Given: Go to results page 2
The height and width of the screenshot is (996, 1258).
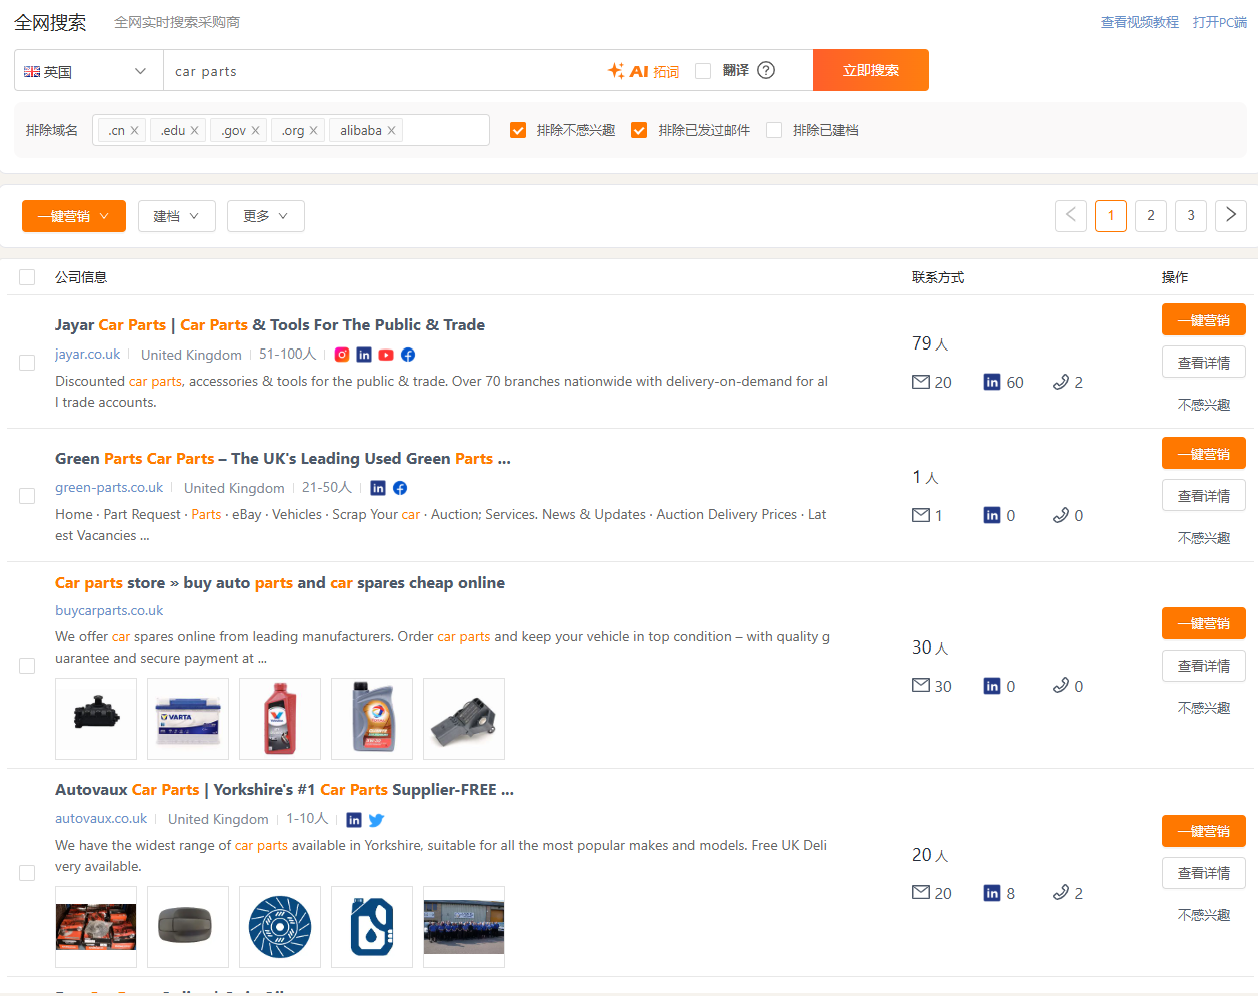Looking at the screenshot, I should pyautogui.click(x=1151, y=216).
